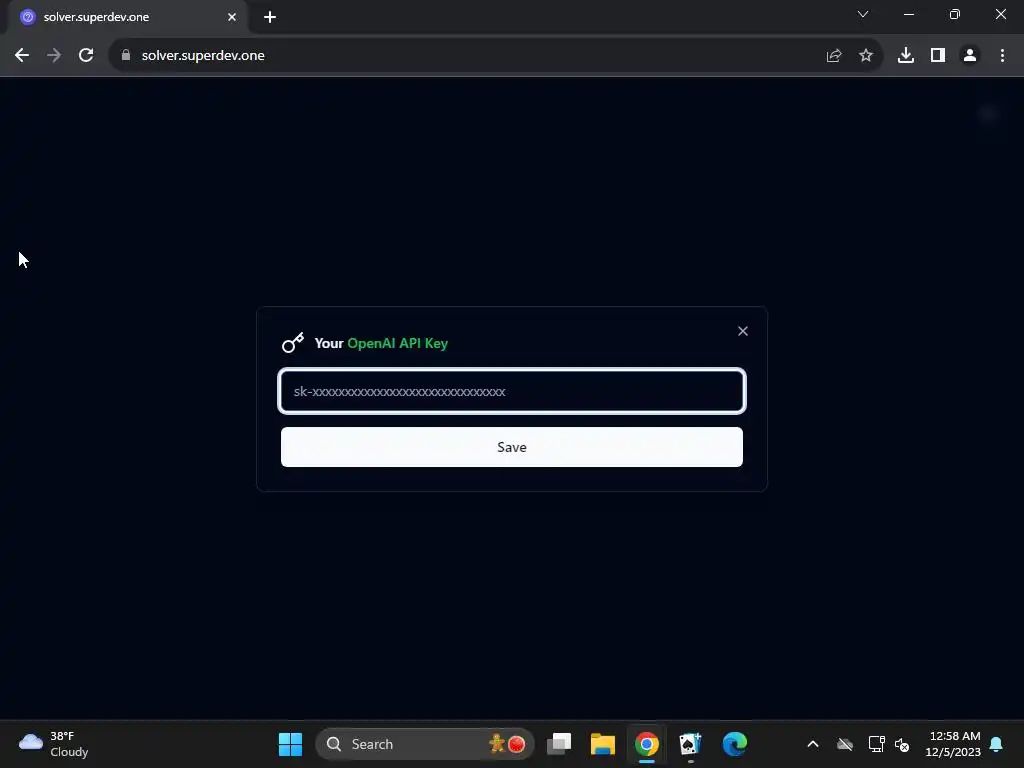Open the clock showing 12:58 AM

pos(953,744)
